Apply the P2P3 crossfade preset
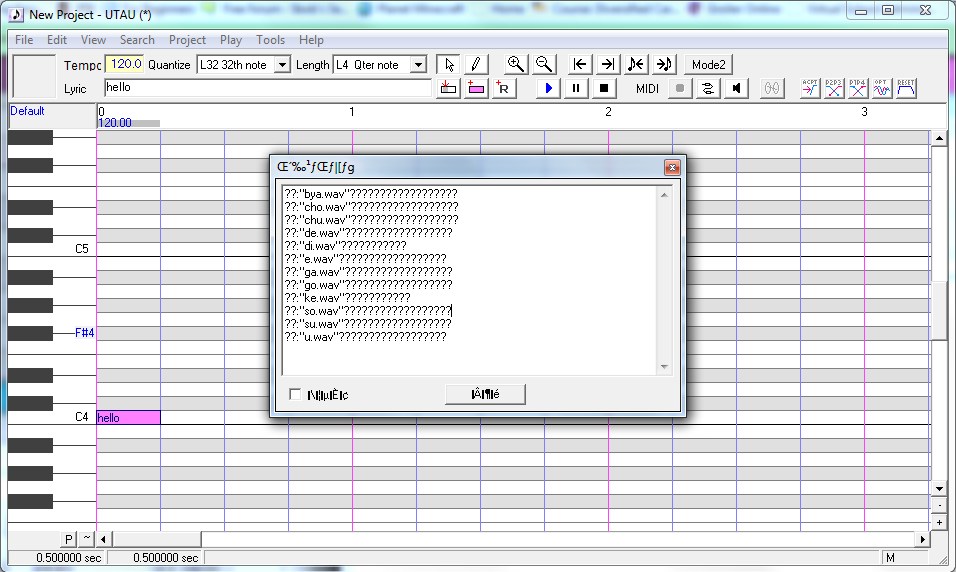The image size is (956, 572). point(833,88)
